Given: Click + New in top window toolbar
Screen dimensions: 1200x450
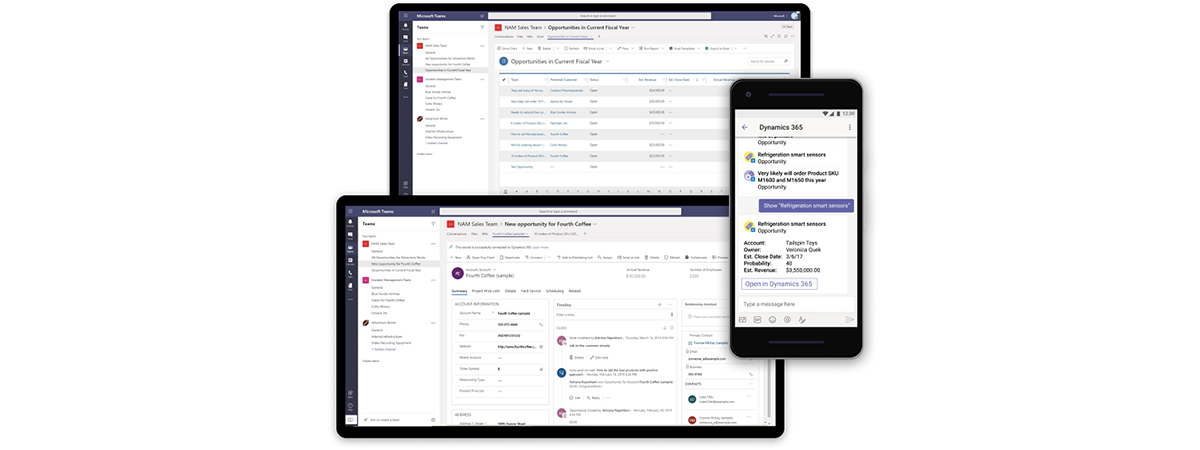Looking at the screenshot, I should coord(525,48).
